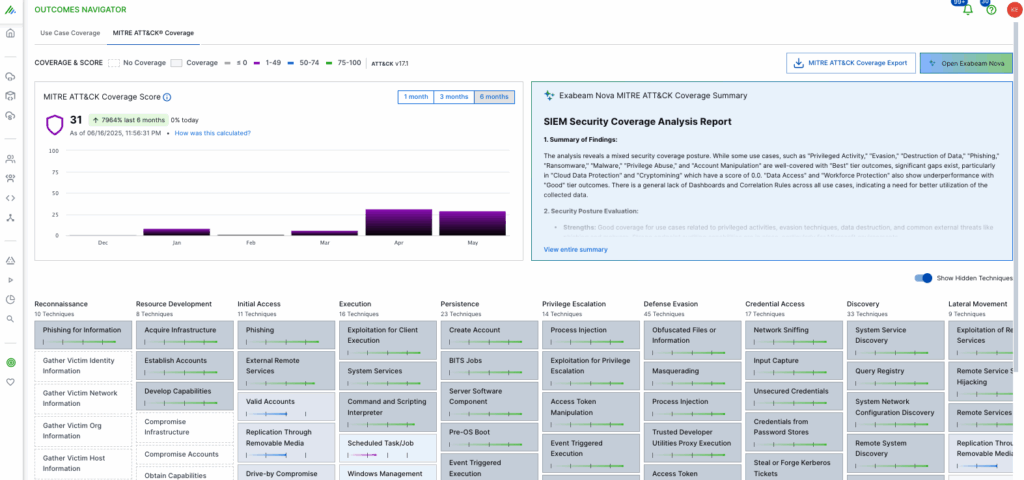Click MITRE ATT&CK Coverage Export button

(850, 63)
